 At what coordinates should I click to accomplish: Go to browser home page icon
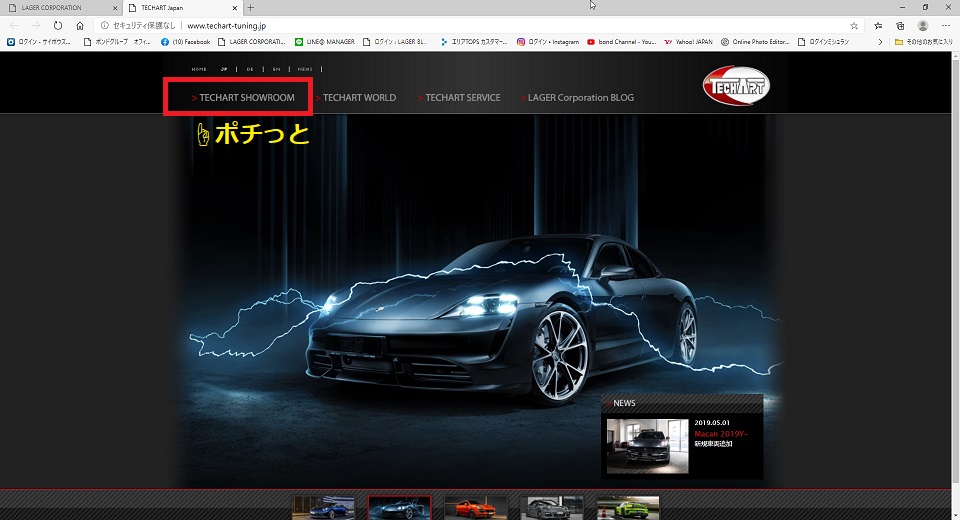click(80, 25)
